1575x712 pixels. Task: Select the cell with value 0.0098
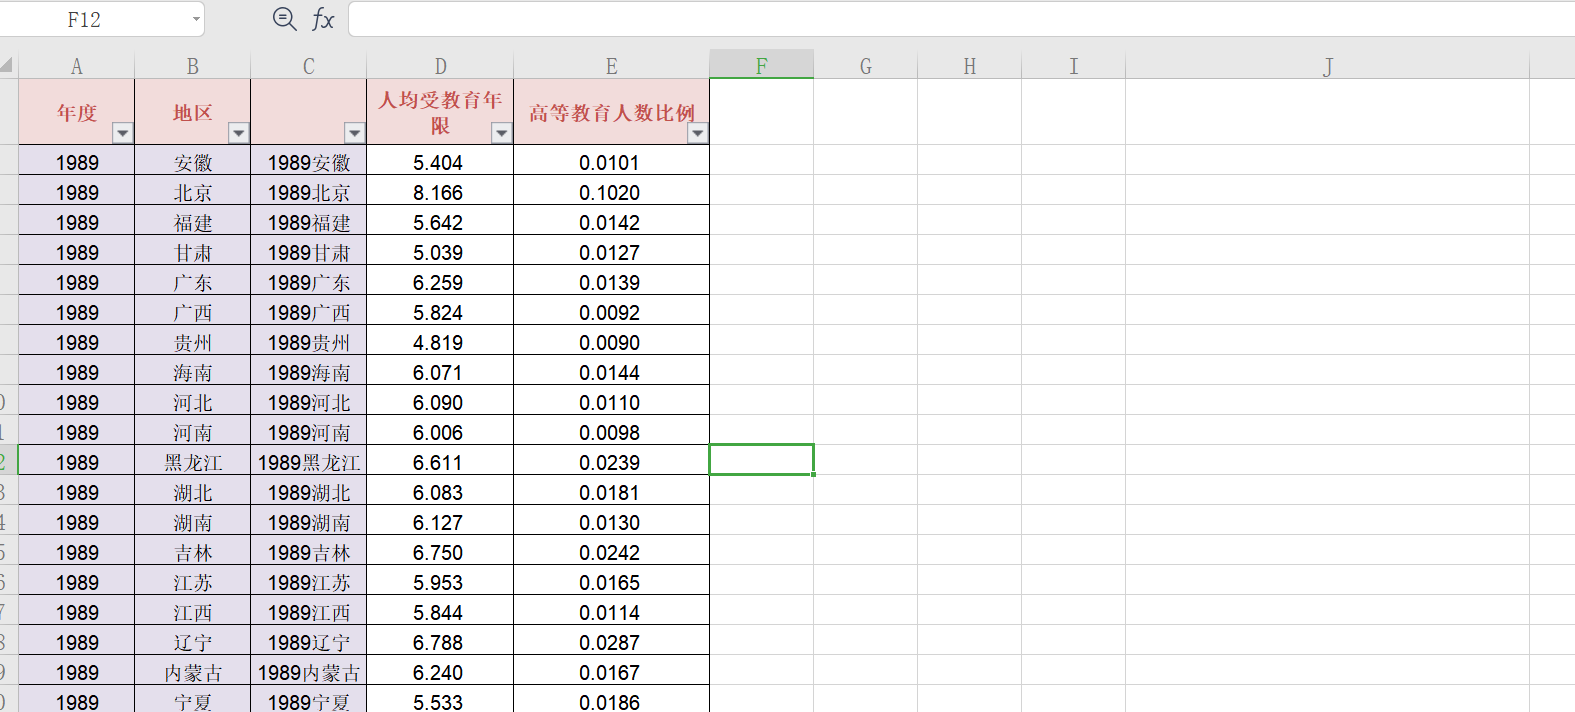click(612, 432)
